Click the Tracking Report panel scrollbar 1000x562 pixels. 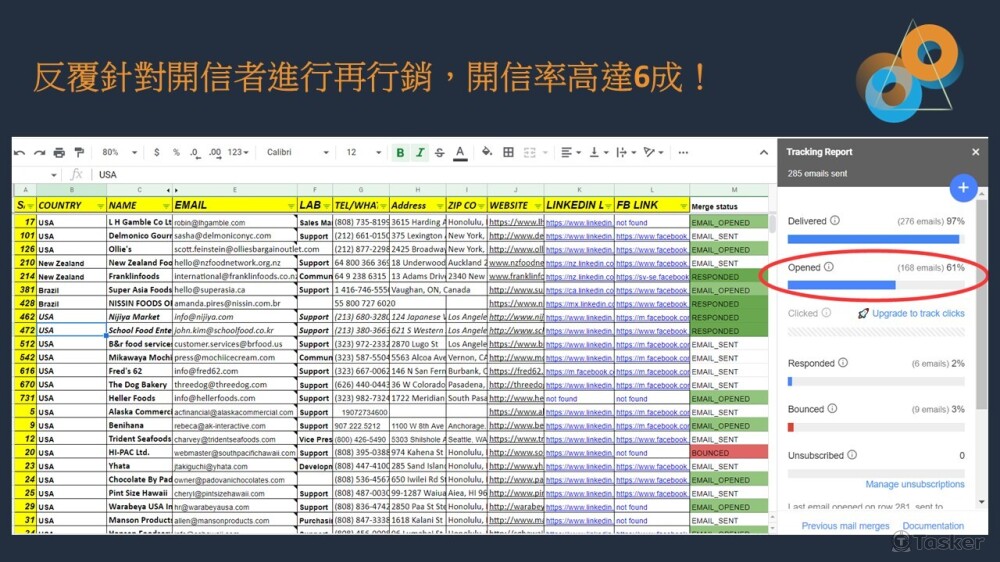982,306
